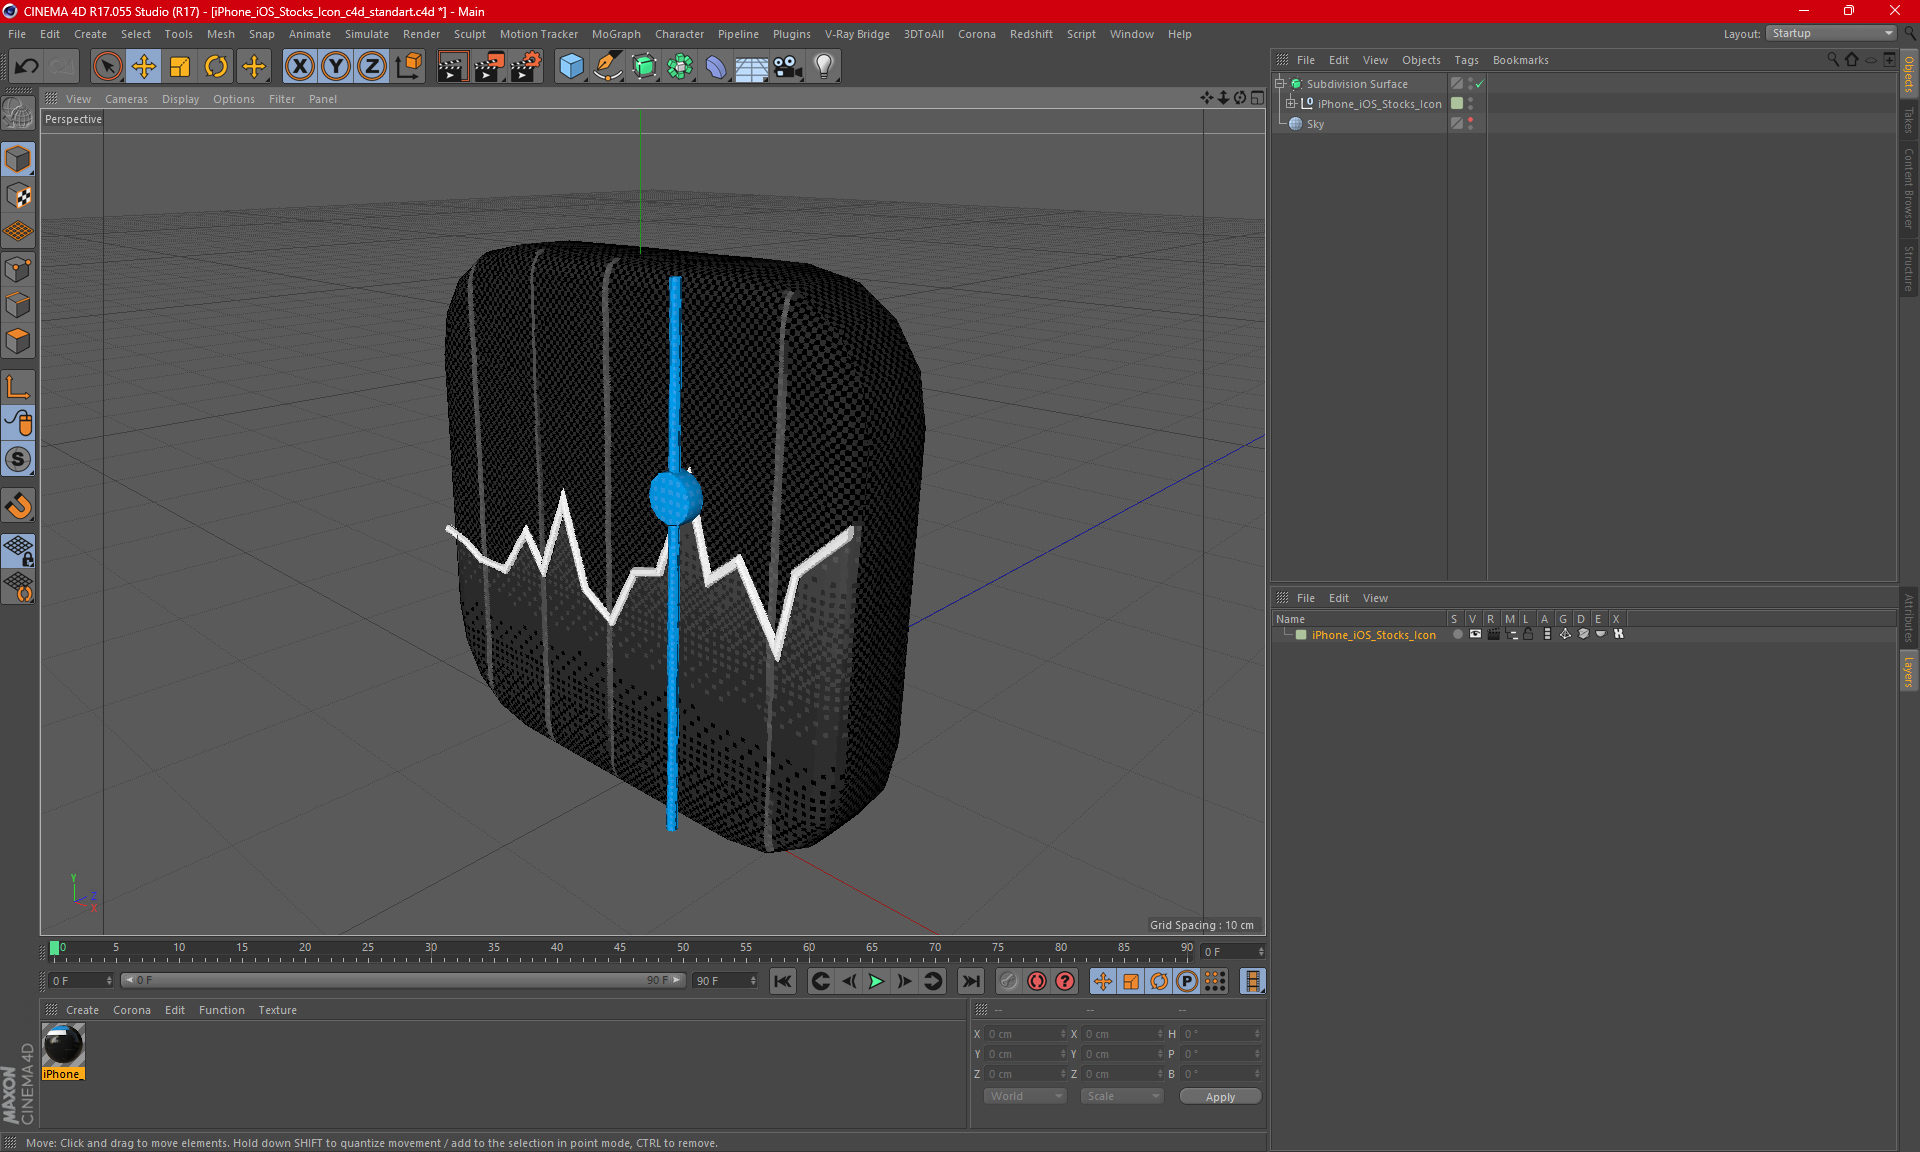This screenshot has height=1152, width=1920.
Task: Click Render View clapperboard icon
Action: (x=452, y=66)
